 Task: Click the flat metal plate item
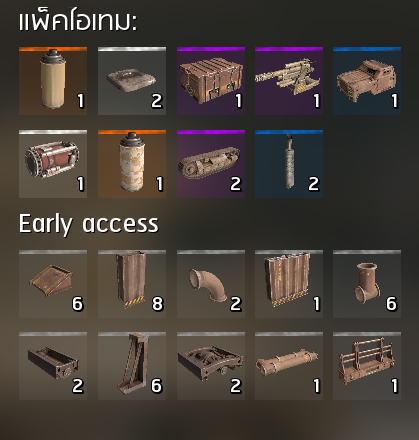[x=132, y=81]
